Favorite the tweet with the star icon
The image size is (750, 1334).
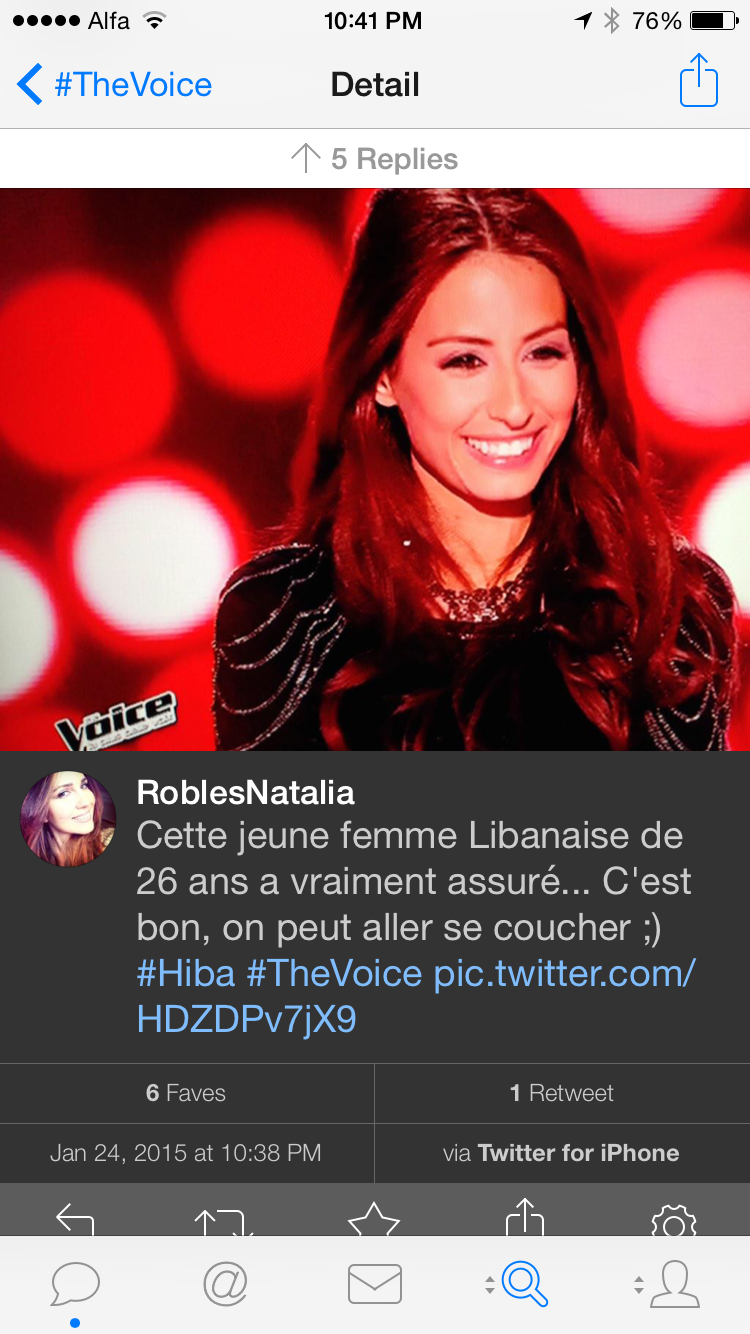[x=374, y=1220]
